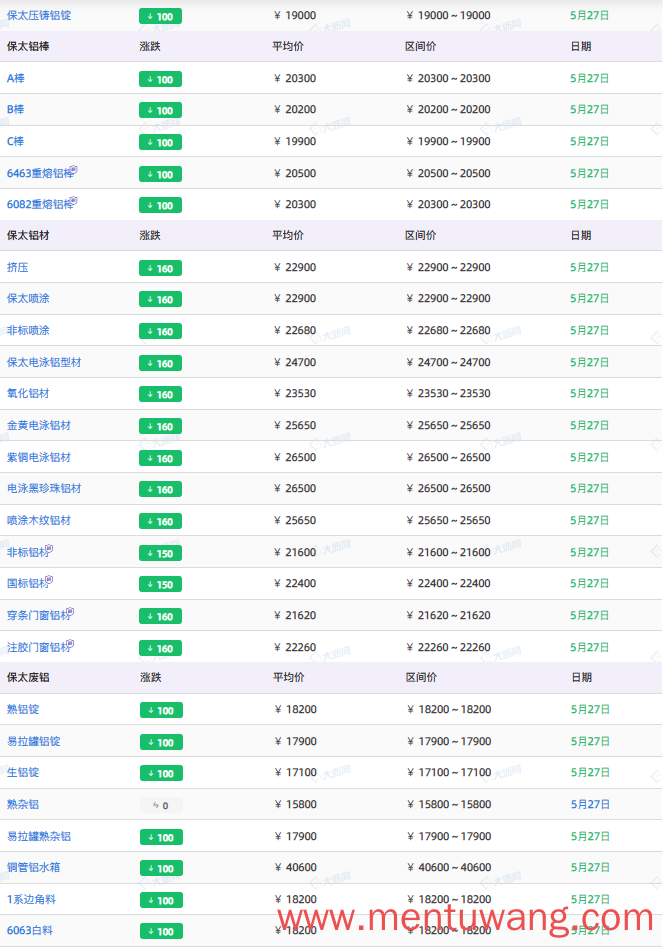Open the 电泳黑珍珠铝材 link
The height and width of the screenshot is (948, 663).
coord(44,488)
